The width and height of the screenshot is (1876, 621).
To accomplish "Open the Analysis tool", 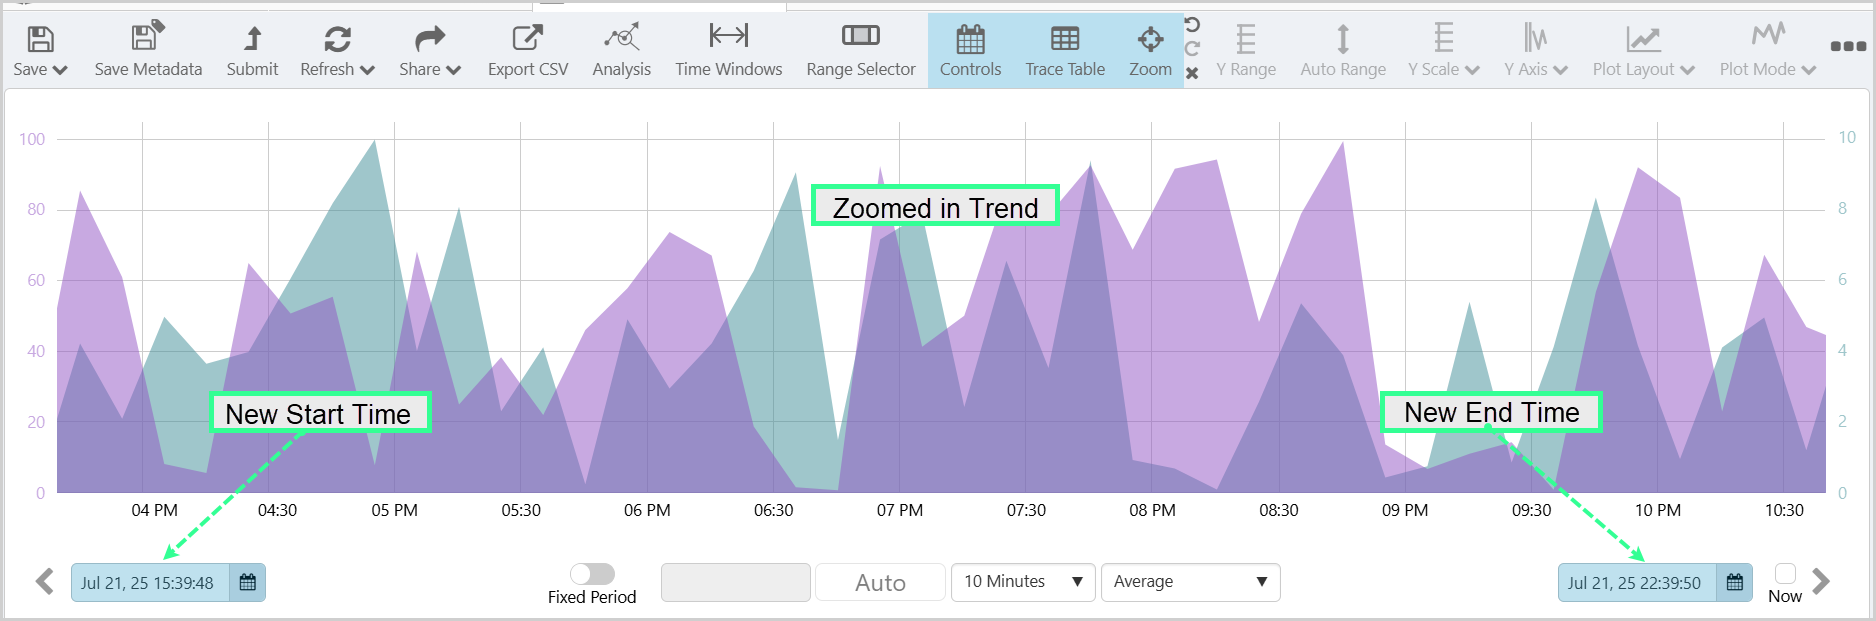I will coord(621,51).
